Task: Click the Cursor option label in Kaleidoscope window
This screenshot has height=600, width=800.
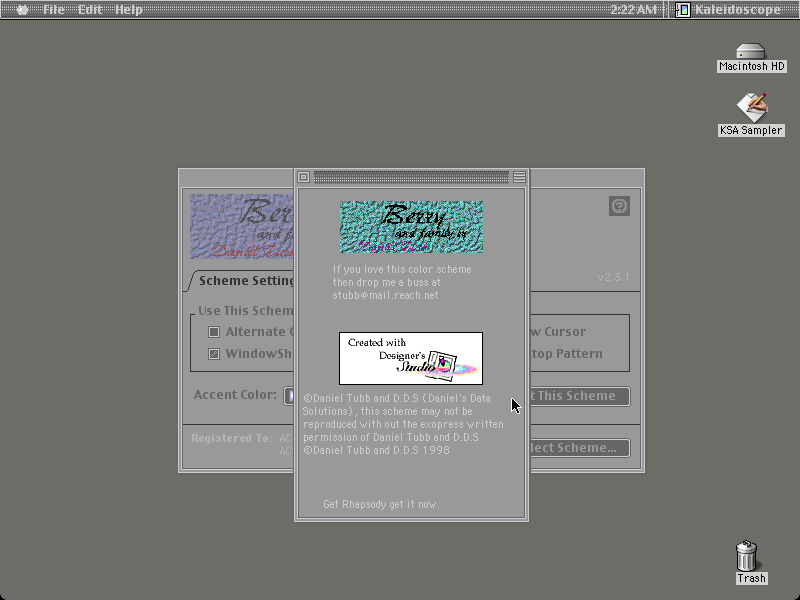Action: click(x=558, y=332)
